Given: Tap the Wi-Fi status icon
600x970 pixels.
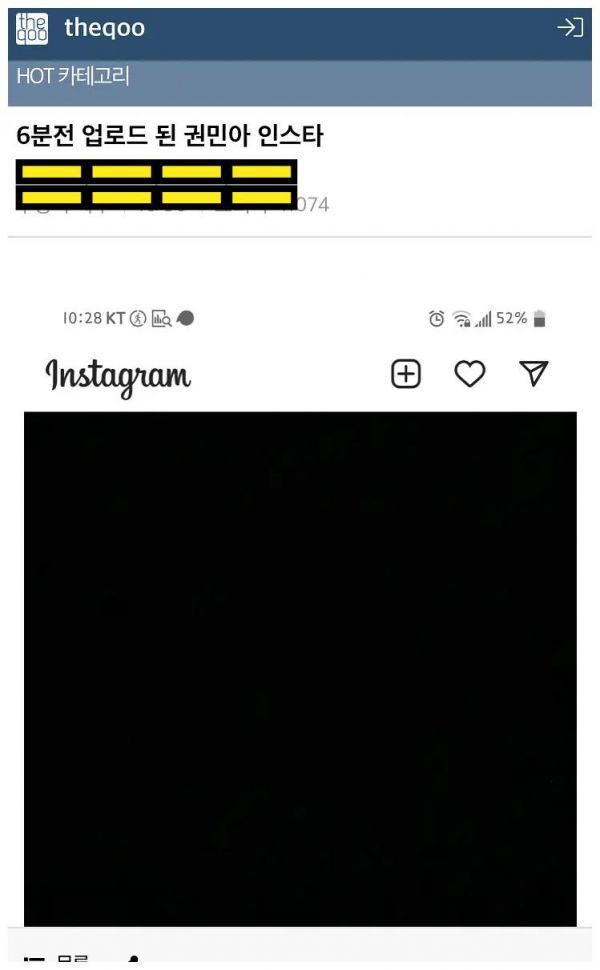Looking at the screenshot, I should 461,319.
